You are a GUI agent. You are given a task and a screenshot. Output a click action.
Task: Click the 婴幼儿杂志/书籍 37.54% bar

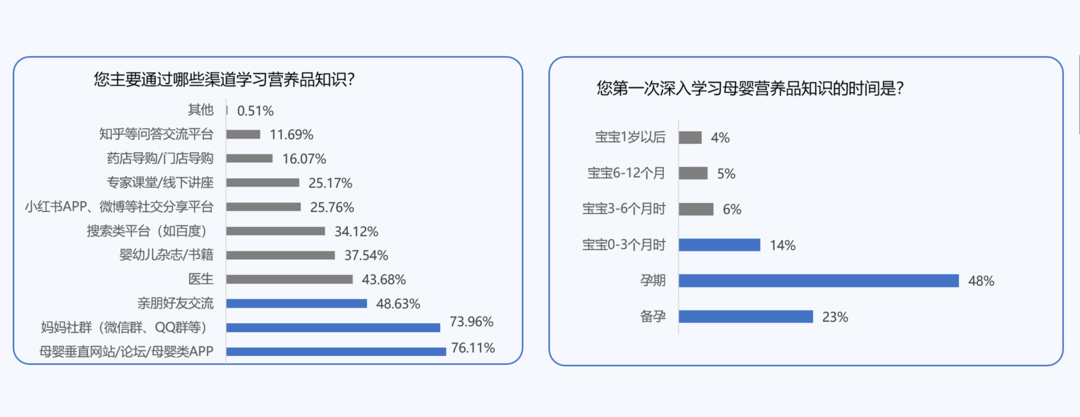tap(280, 255)
